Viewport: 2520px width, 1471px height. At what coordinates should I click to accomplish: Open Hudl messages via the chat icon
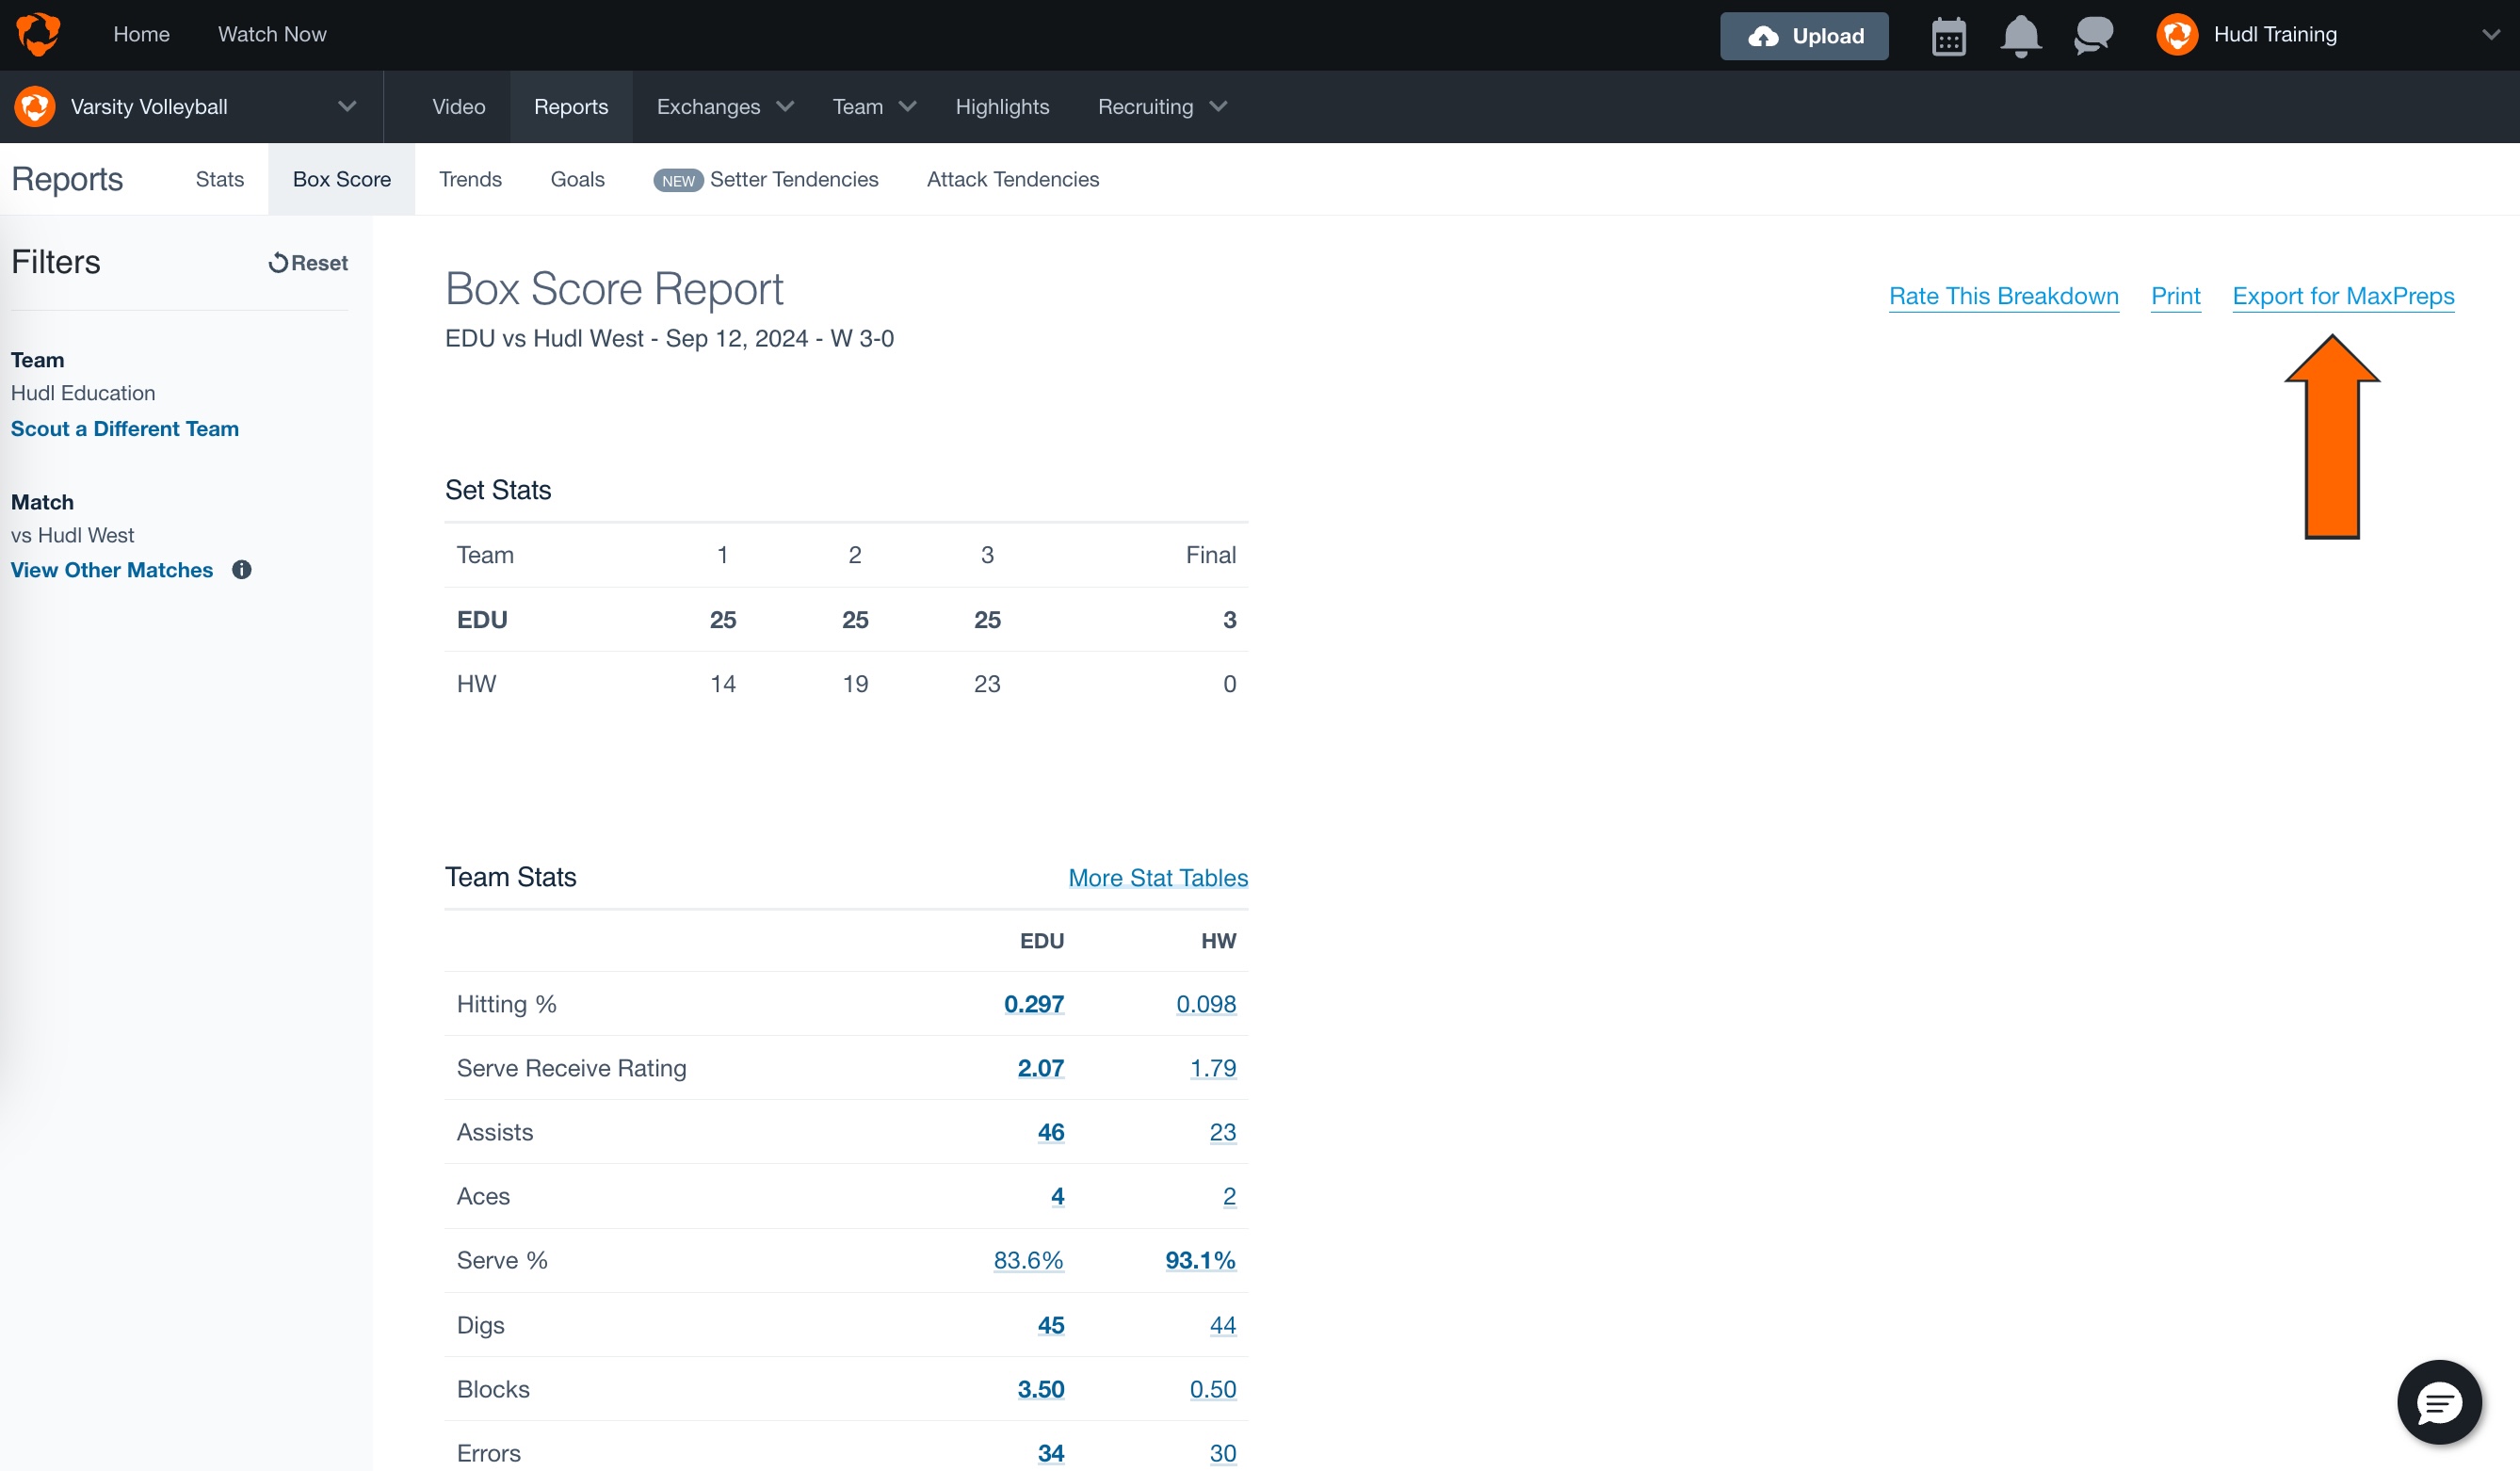coord(2092,35)
